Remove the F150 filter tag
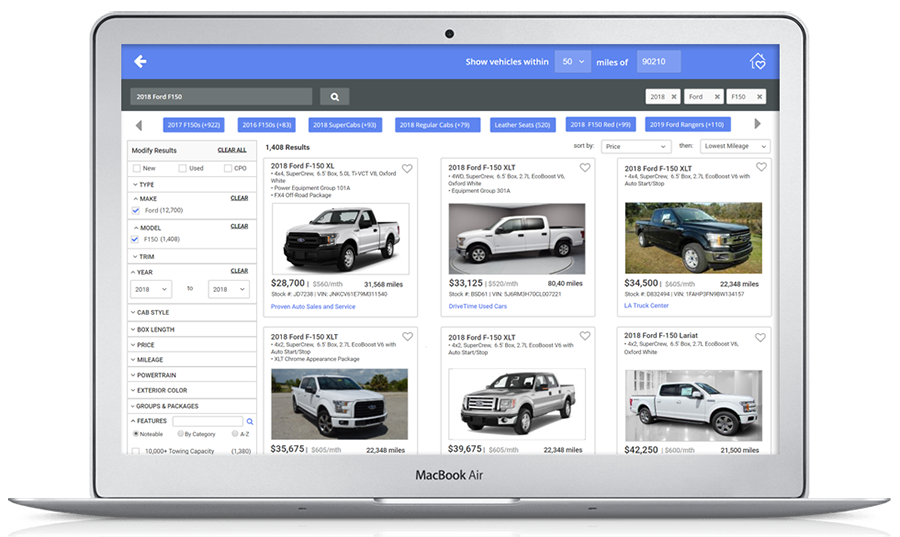Viewport: 900px width, 537px height. [x=759, y=97]
